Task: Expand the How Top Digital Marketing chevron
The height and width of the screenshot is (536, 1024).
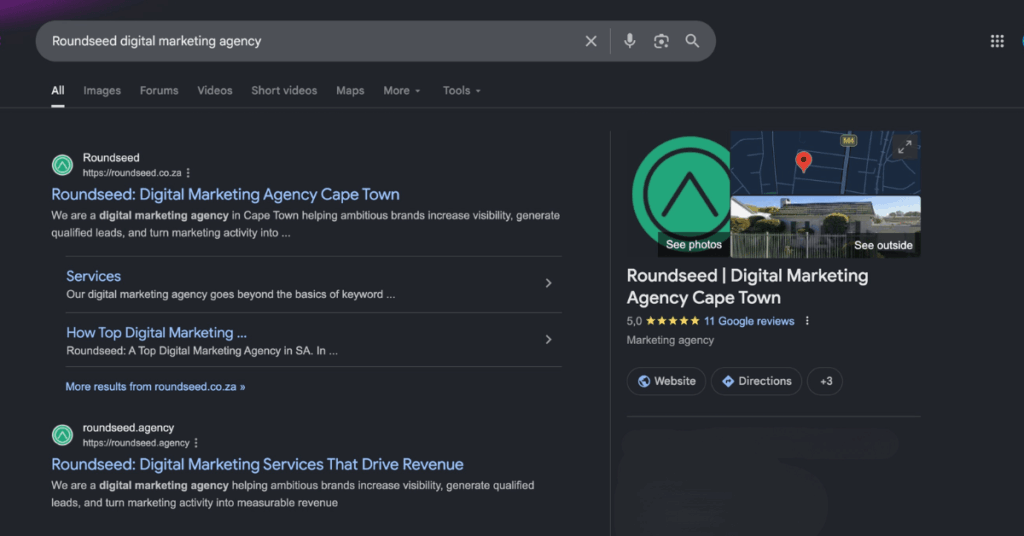Action: pos(549,339)
